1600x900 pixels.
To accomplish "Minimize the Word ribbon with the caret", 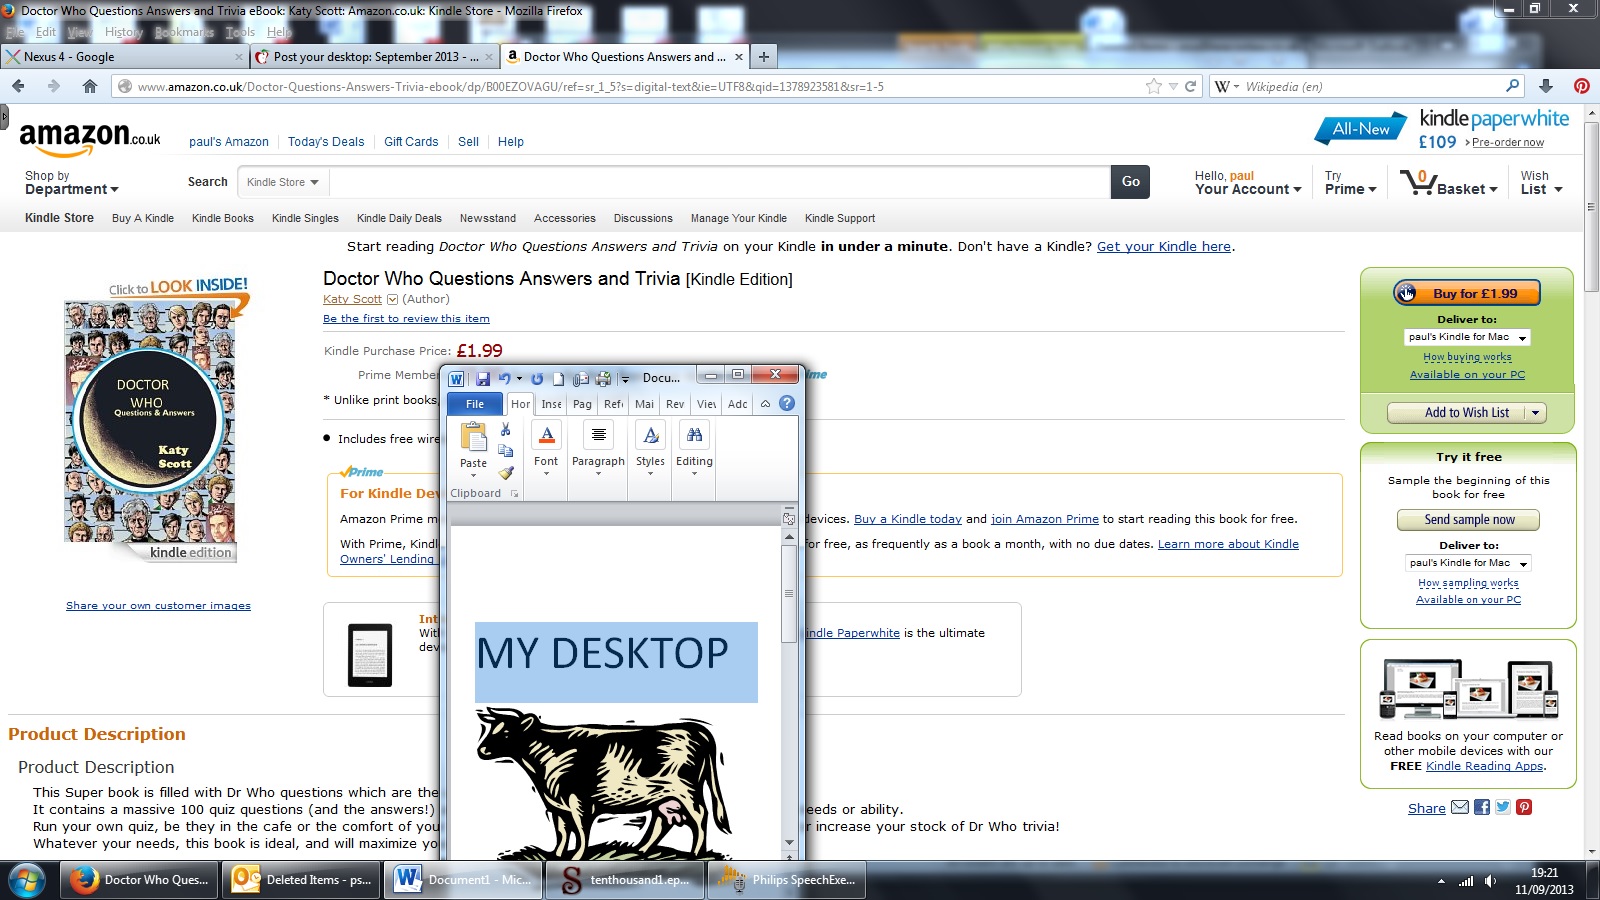I will pyautogui.click(x=765, y=404).
